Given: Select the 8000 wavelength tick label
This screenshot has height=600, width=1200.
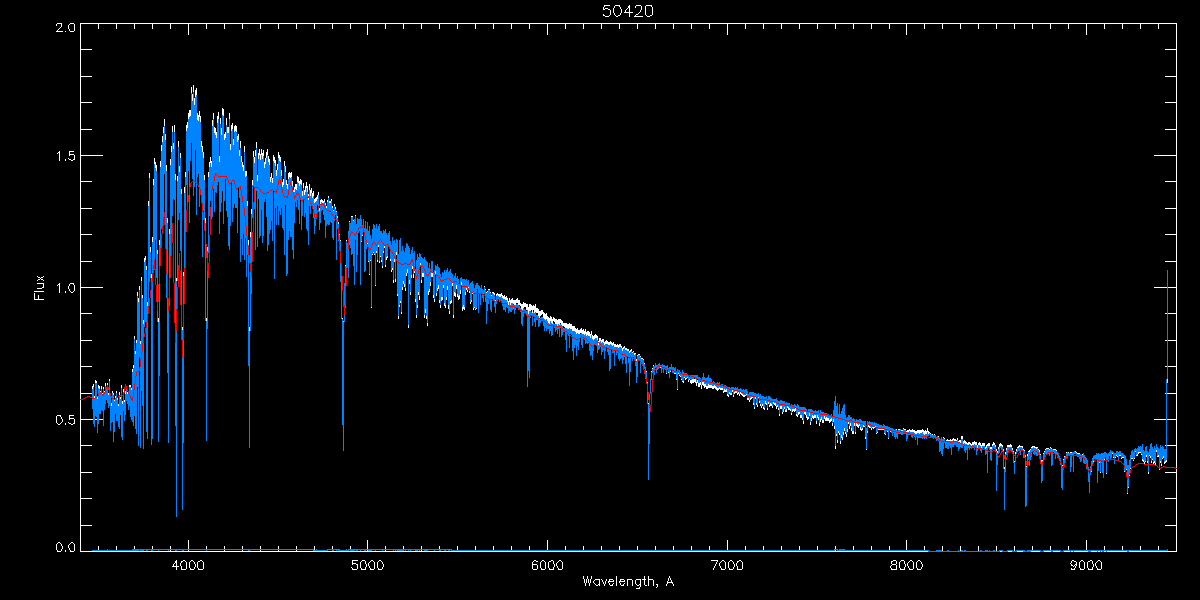Looking at the screenshot, I should coord(907,564).
